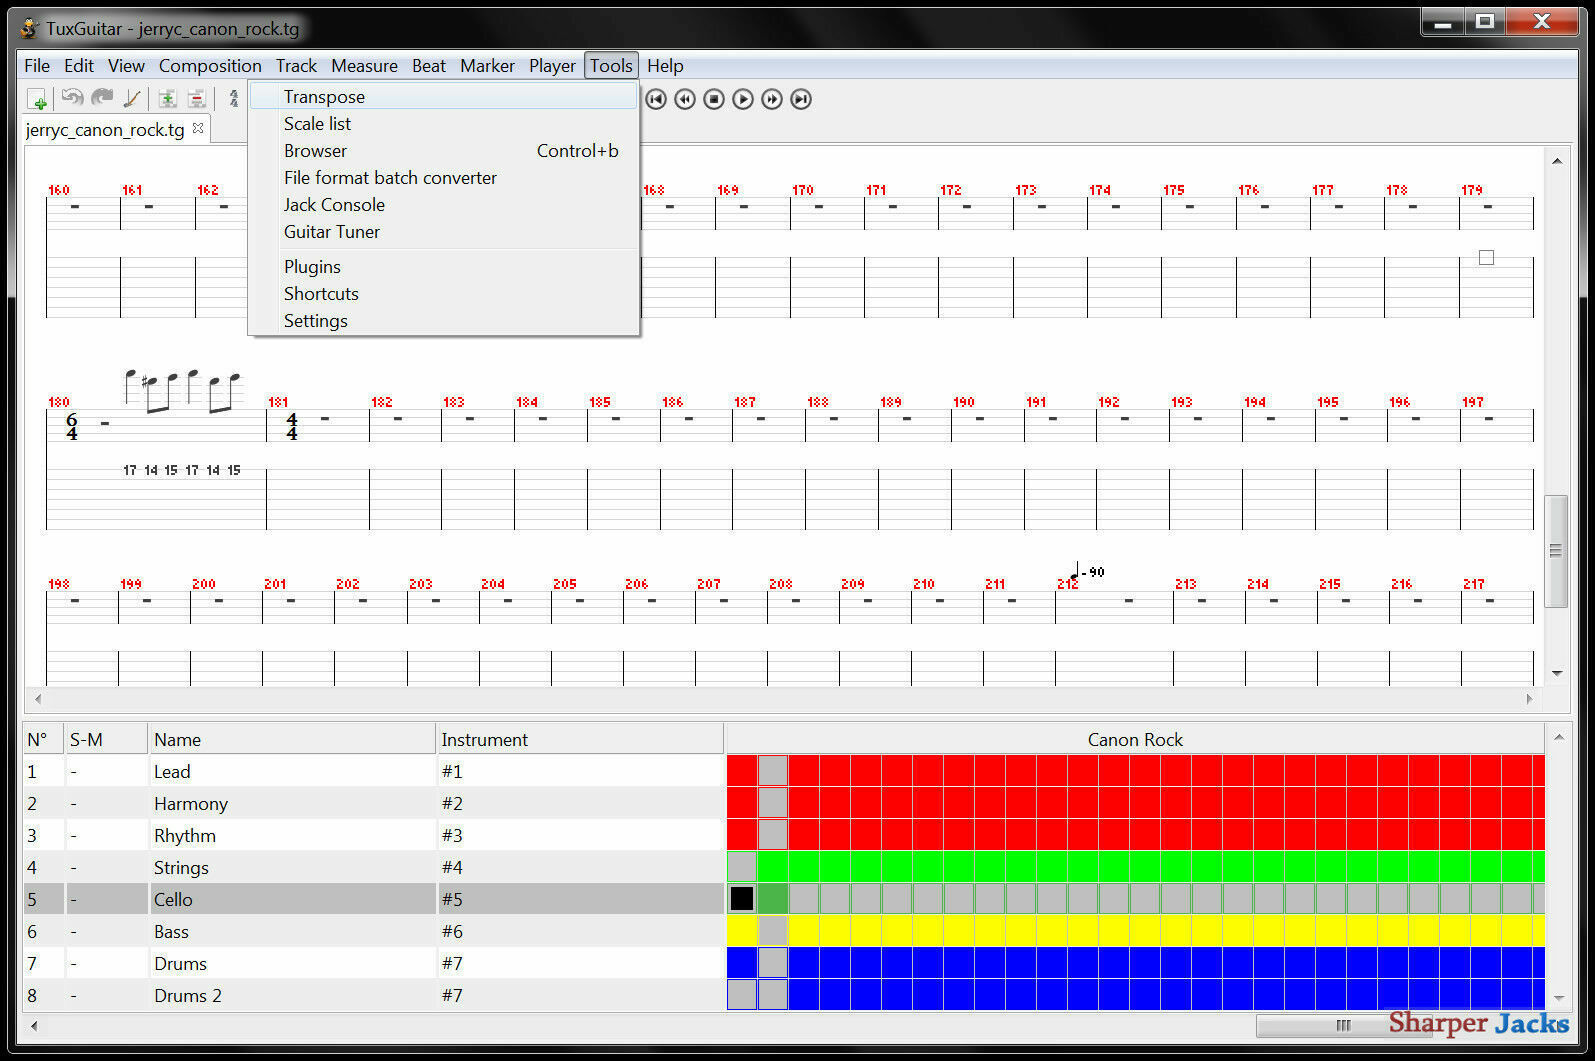Image resolution: width=1595 pixels, height=1061 pixels.
Task: Click the Add track toolbar icon
Action: [x=167, y=99]
